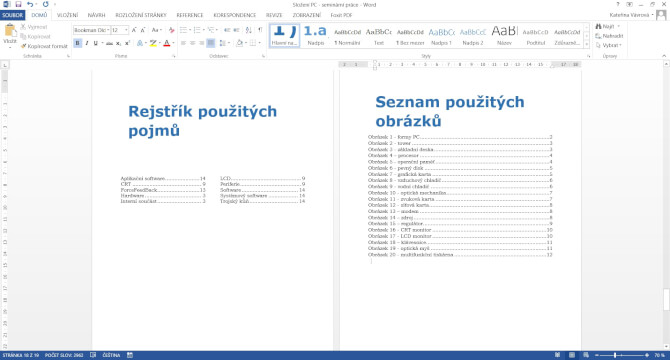Open the change case Aa dropdown
This screenshot has width=670, height=360.
[x=156, y=30]
